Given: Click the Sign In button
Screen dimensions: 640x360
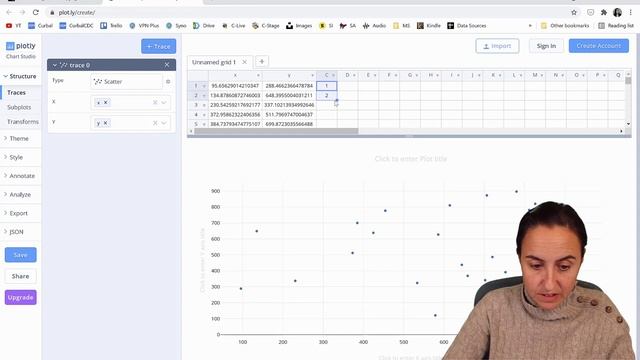Looking at the screenshot, I should coord(546,46).
